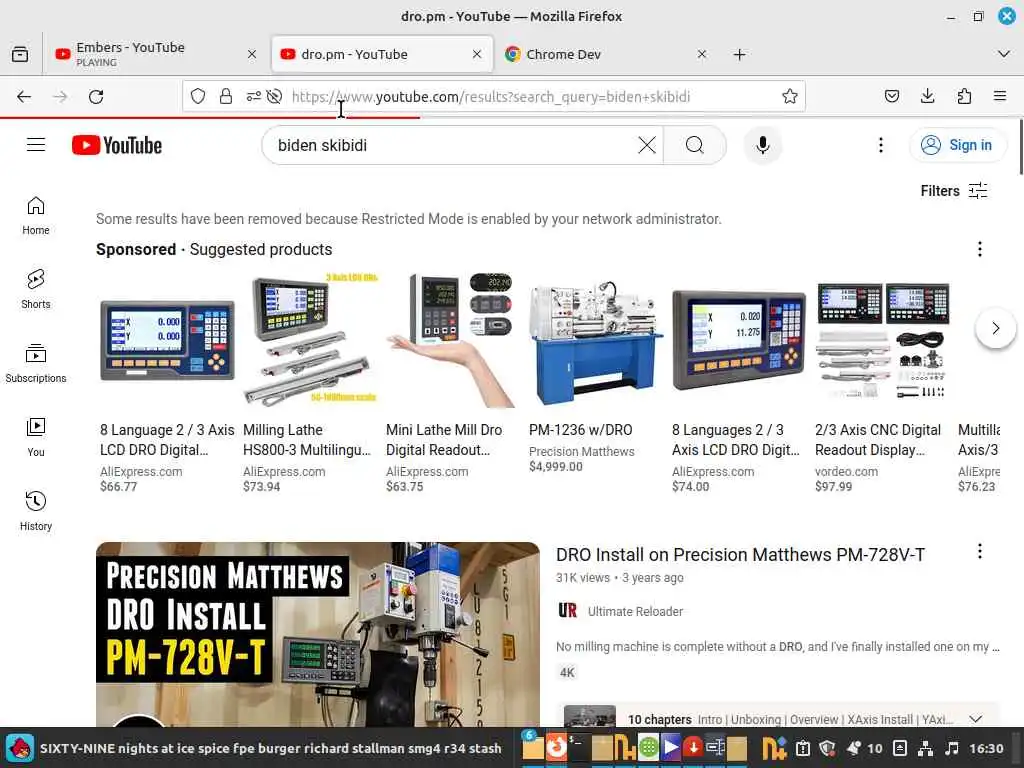Open YouTube settings three-dot menu
Image resolution: width=1024 pixels, height=768 pixels.
pyautogui.click(x=881, y=145)
